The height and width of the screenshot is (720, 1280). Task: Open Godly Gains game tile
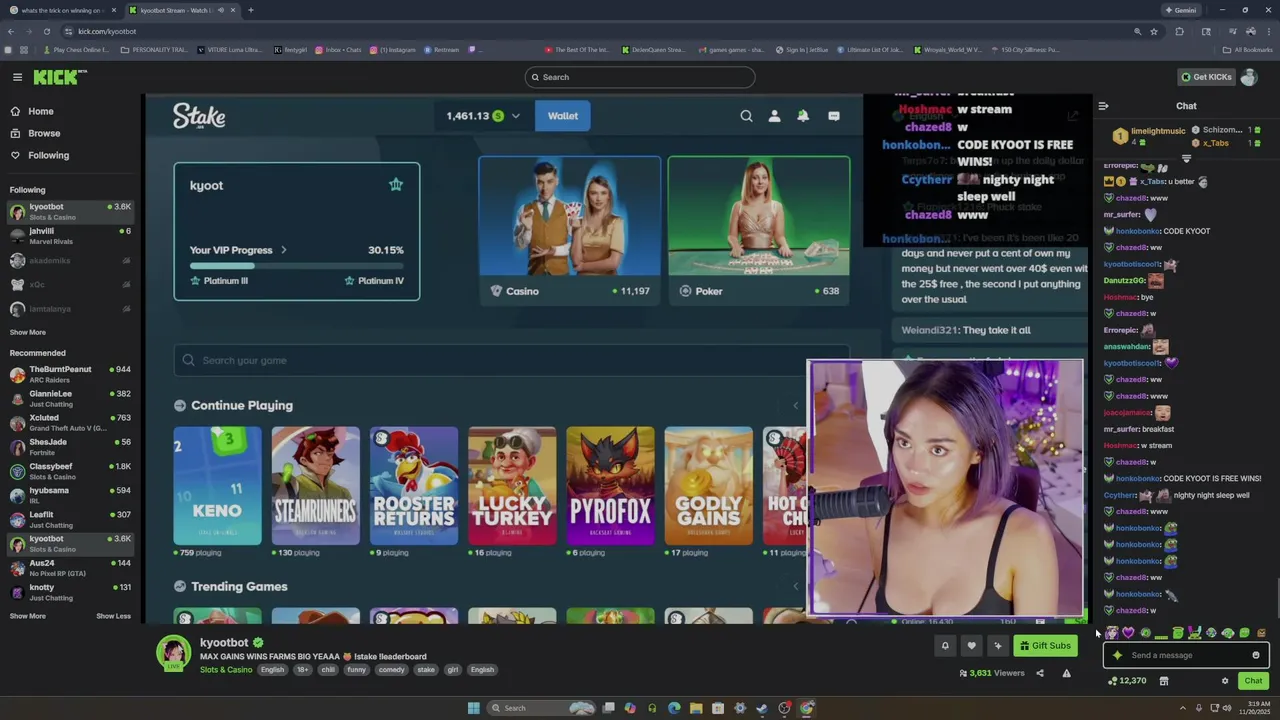[x=708, y=486]
